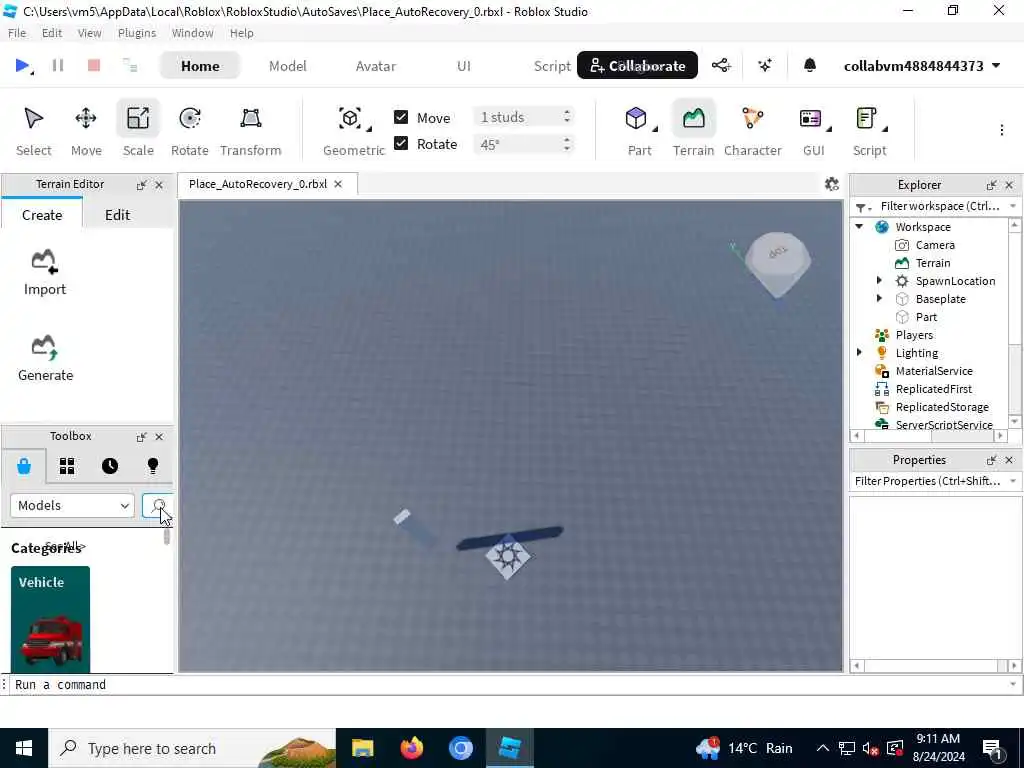Image resolution: width=1024 pixels, height=768 pixels.
Task: Click the Explorer vertical scrollbar
Action: (1014, 323)
